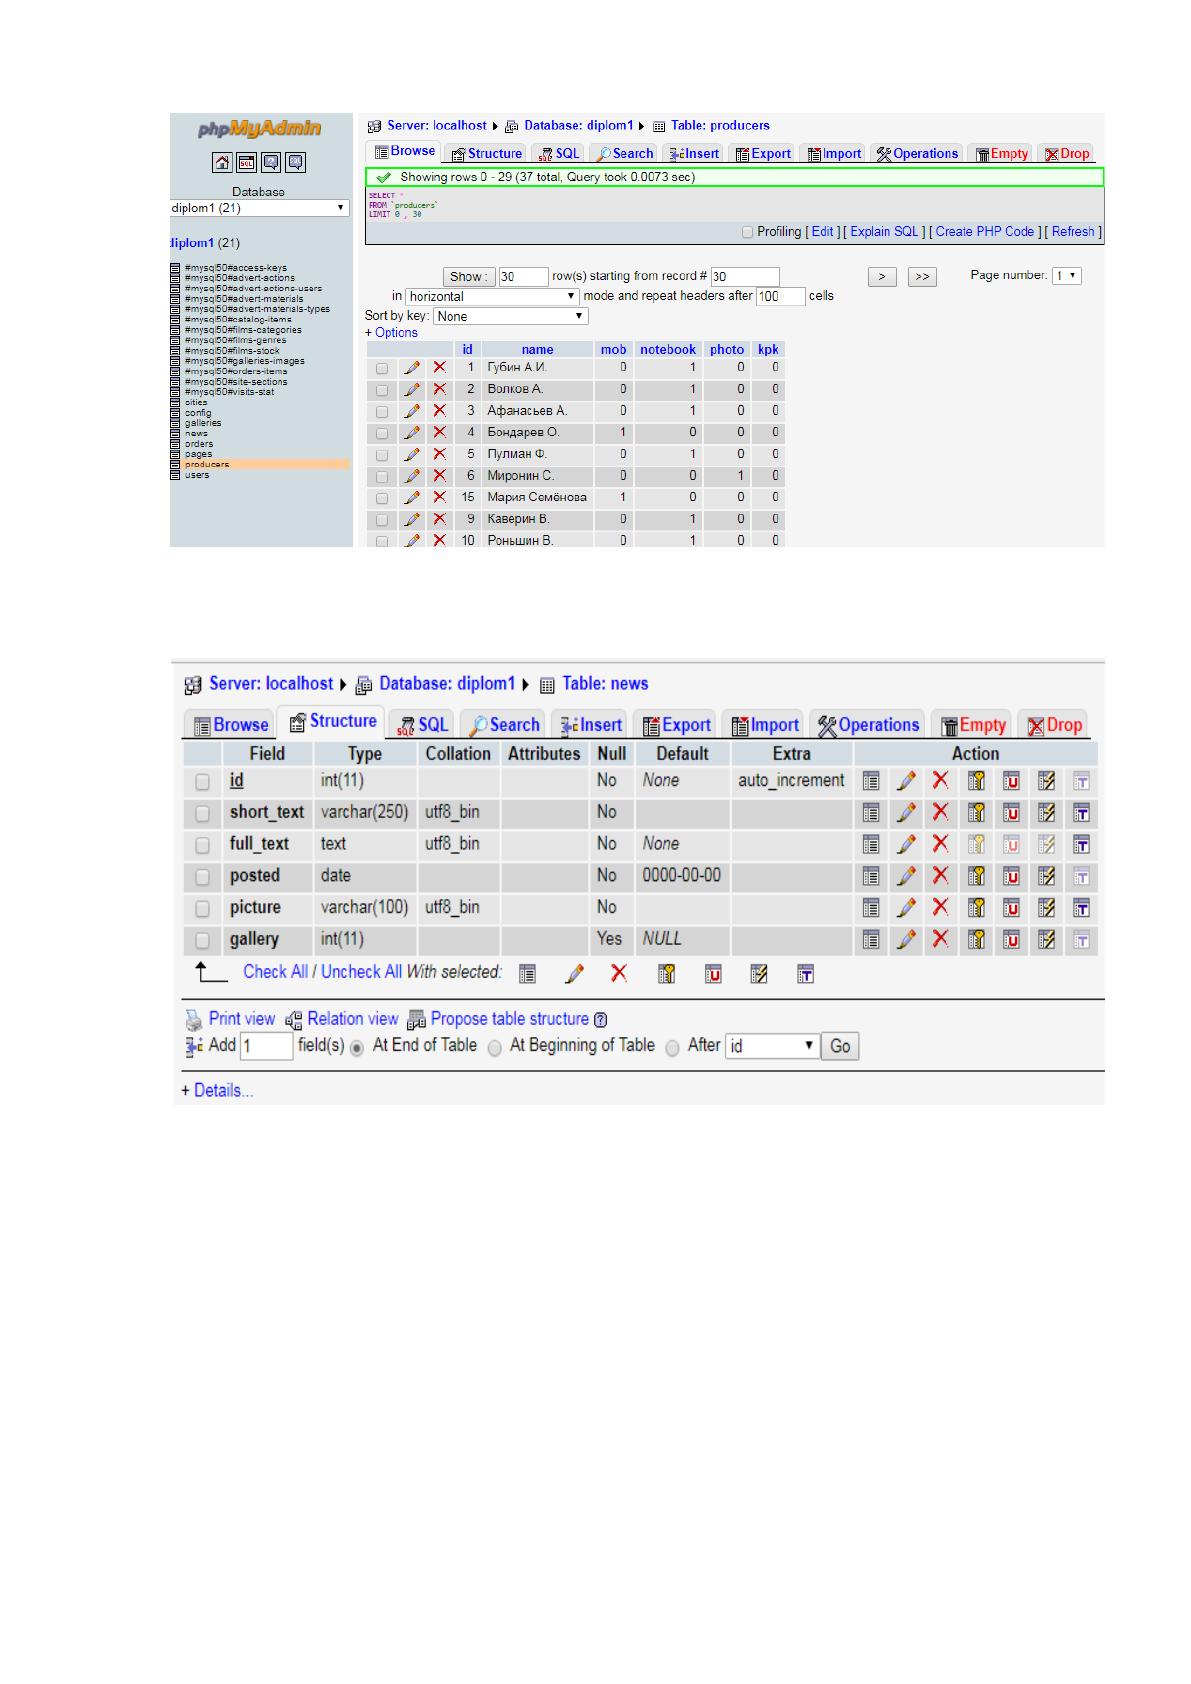Click the rows-to-show number input field
This screenshot has height=1684, width=1191.
click(x=523, y=277)
